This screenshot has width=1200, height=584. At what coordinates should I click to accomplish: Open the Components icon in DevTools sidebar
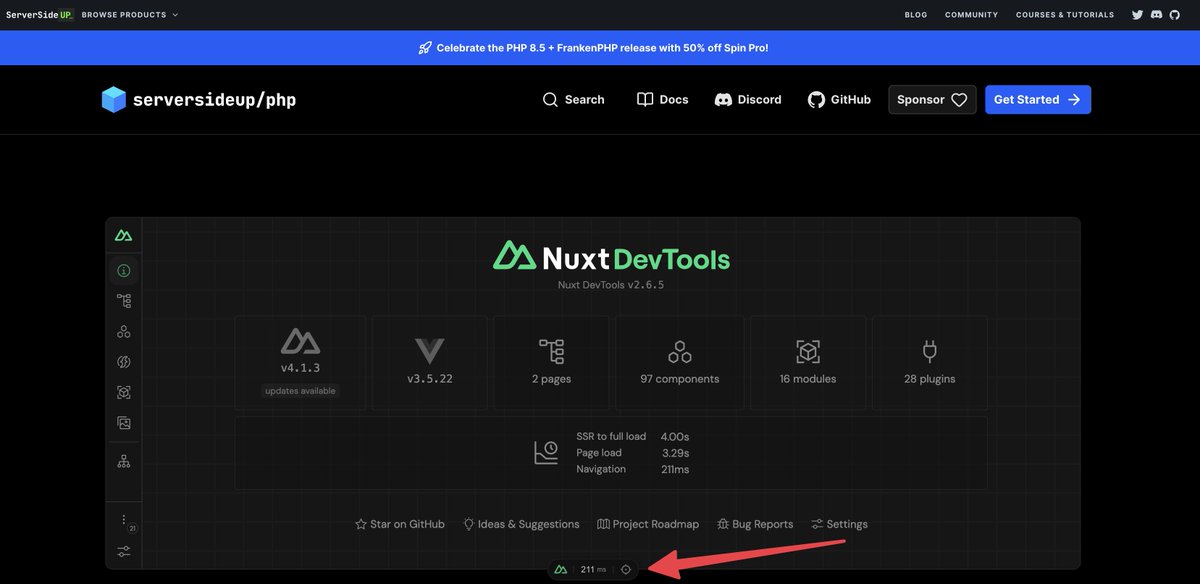[x=124, y=332]
